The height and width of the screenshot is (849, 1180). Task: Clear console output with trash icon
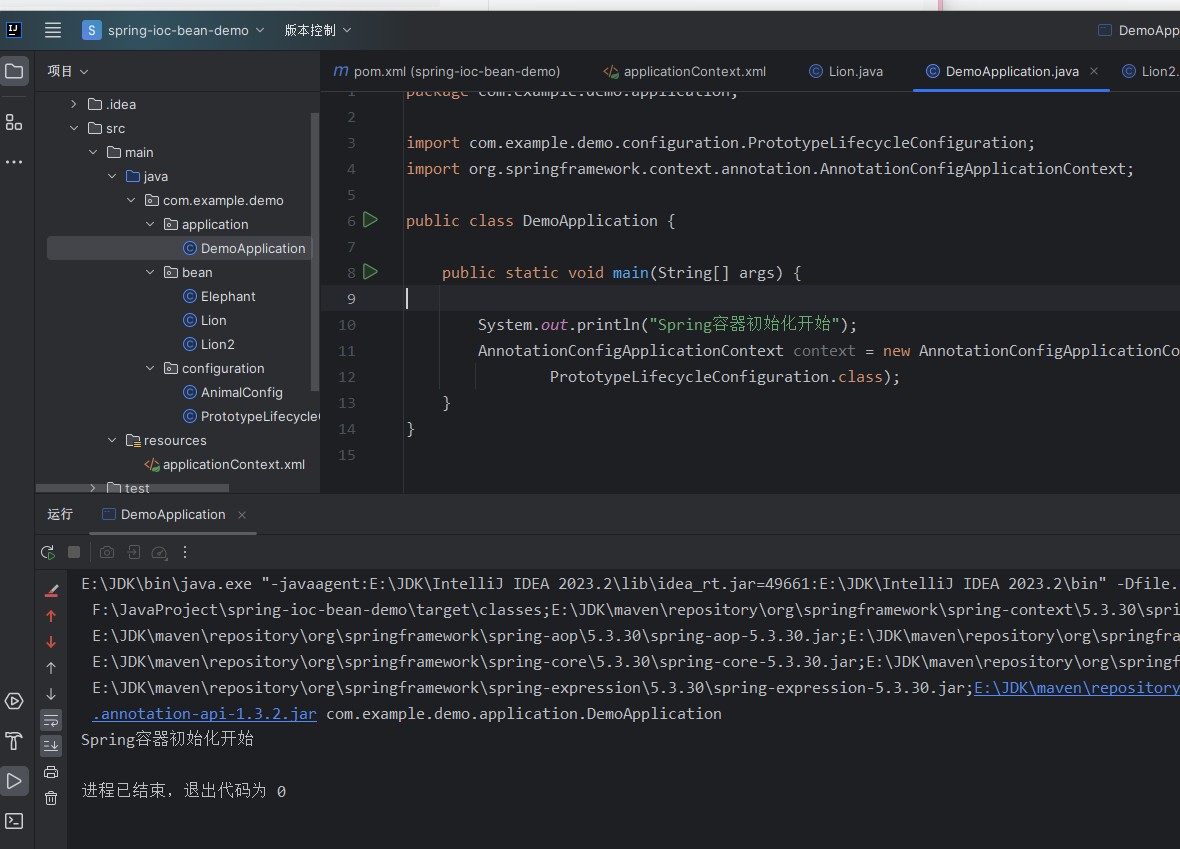(51, 798)
